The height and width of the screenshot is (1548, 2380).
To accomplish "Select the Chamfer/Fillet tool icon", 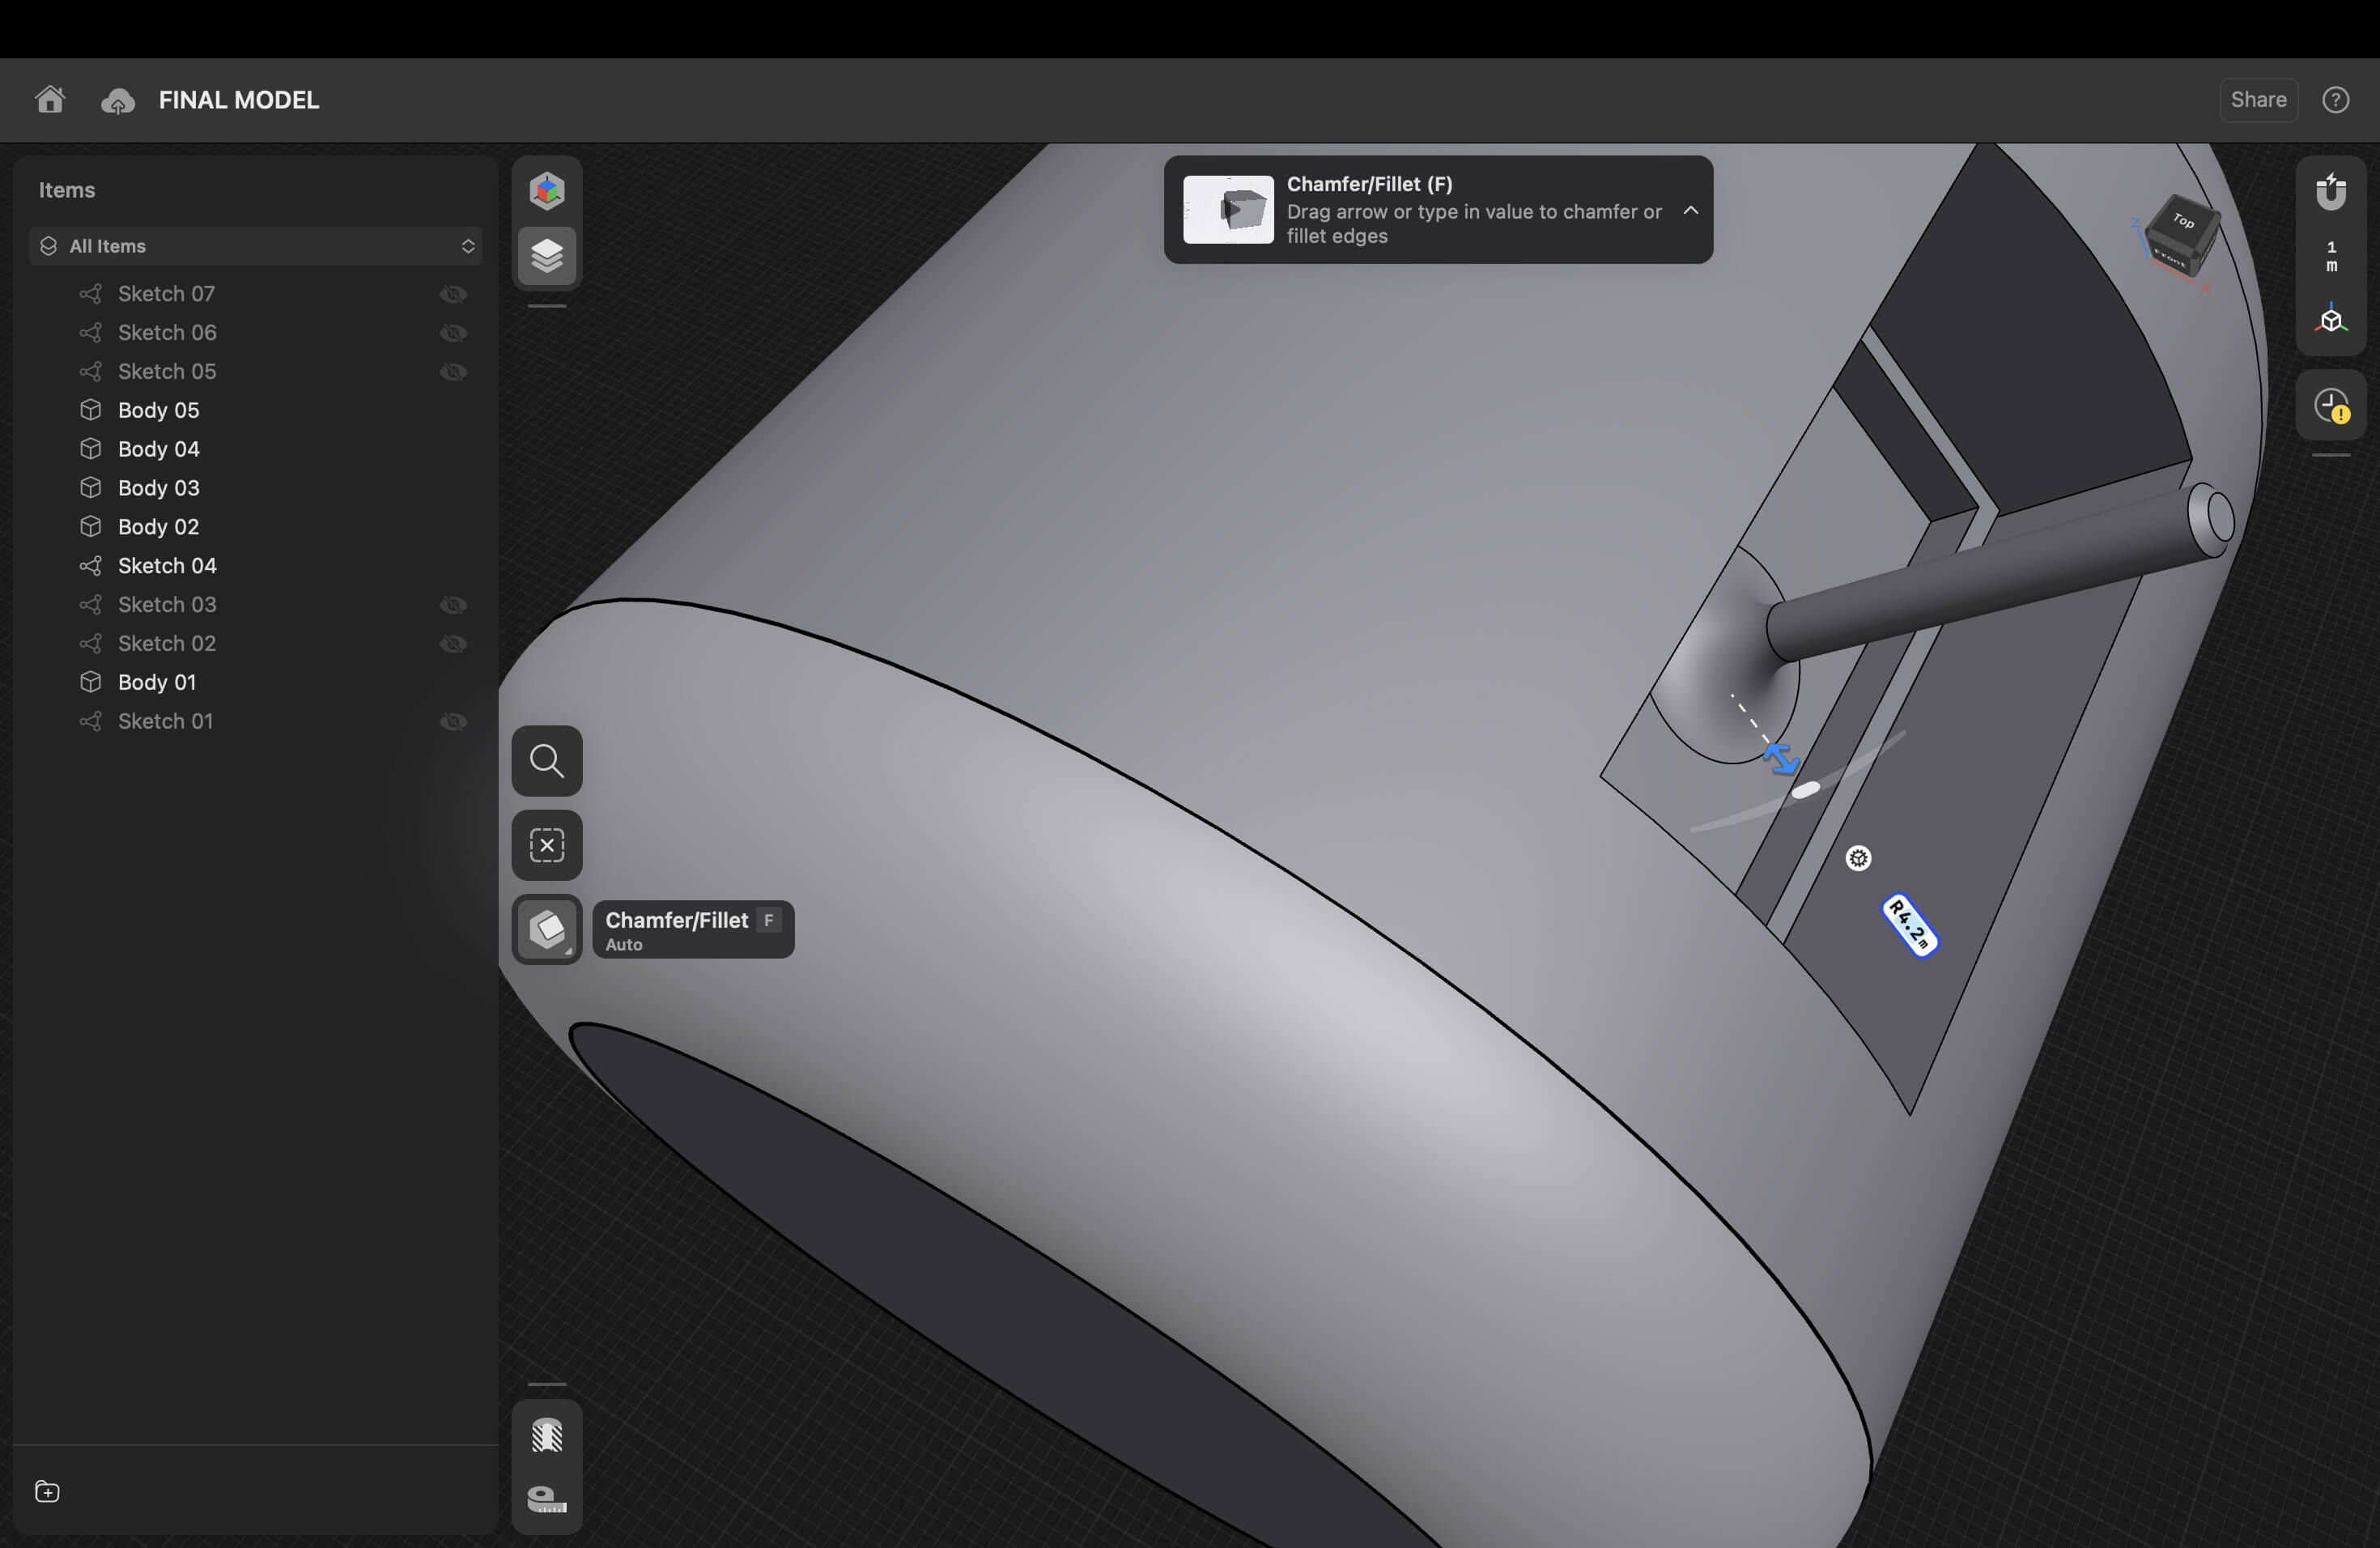I will coord(547,929).
